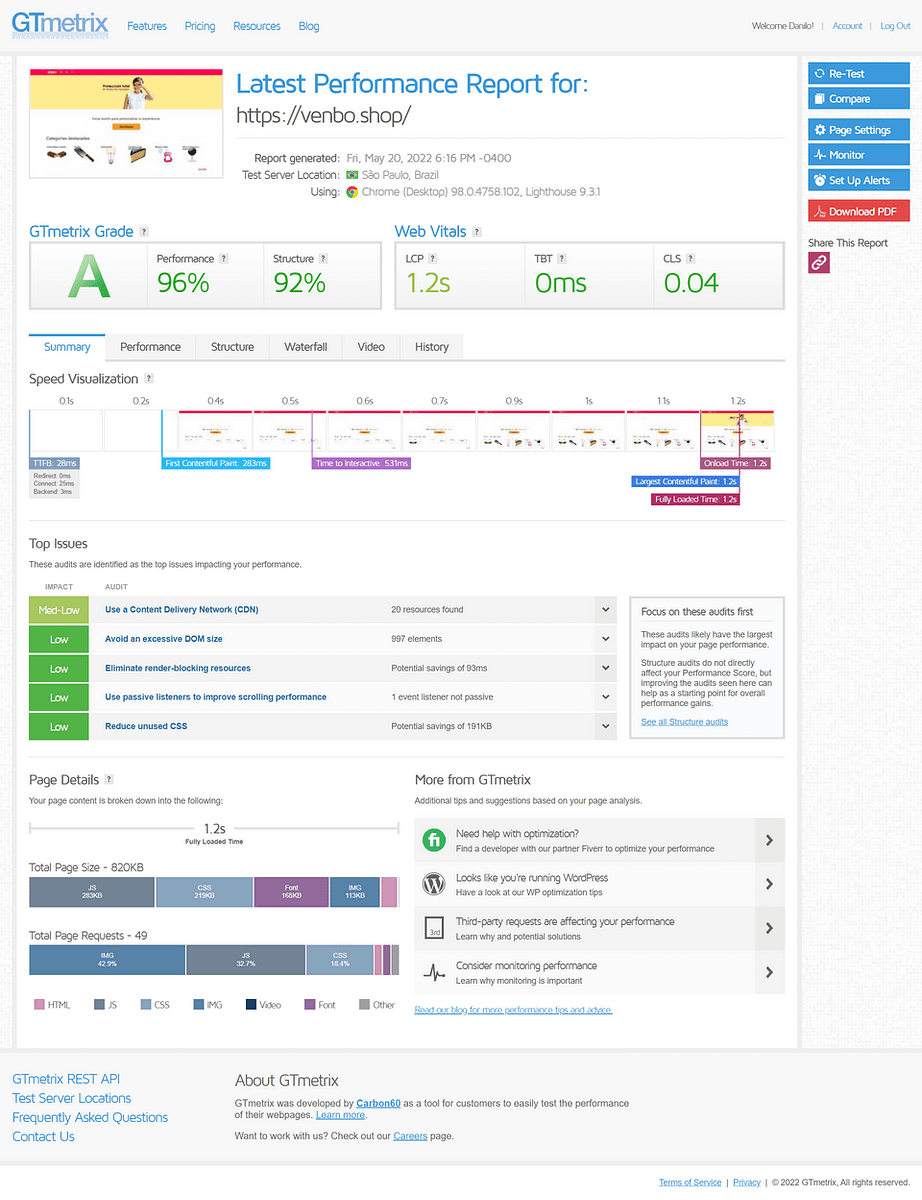This screenshot has height=1200, width=922.
Task: Click Avoid an excessive DOM size link
Action: coord(164,638)
